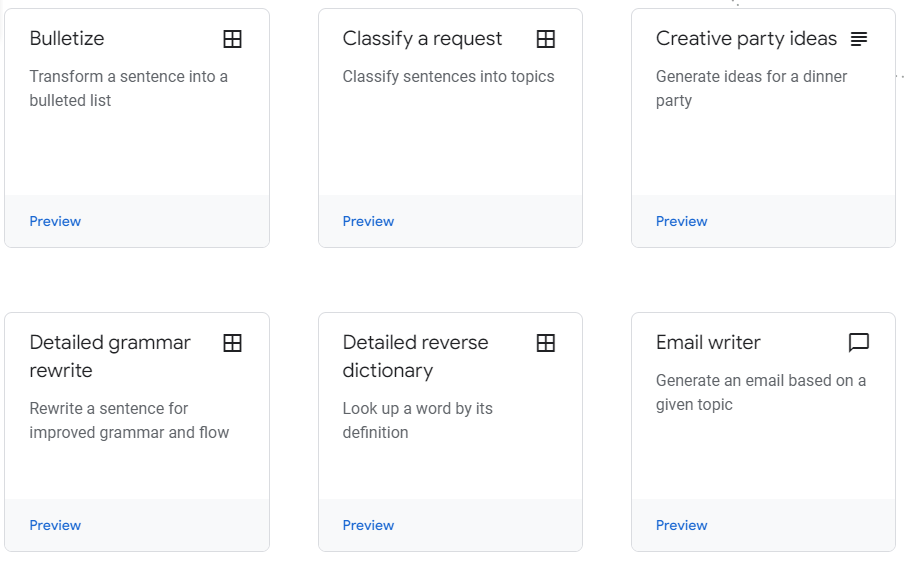The width and height of the screenshot is (907, 566).
Task: Open Preview for Email writer
Action: pos(681,525)
